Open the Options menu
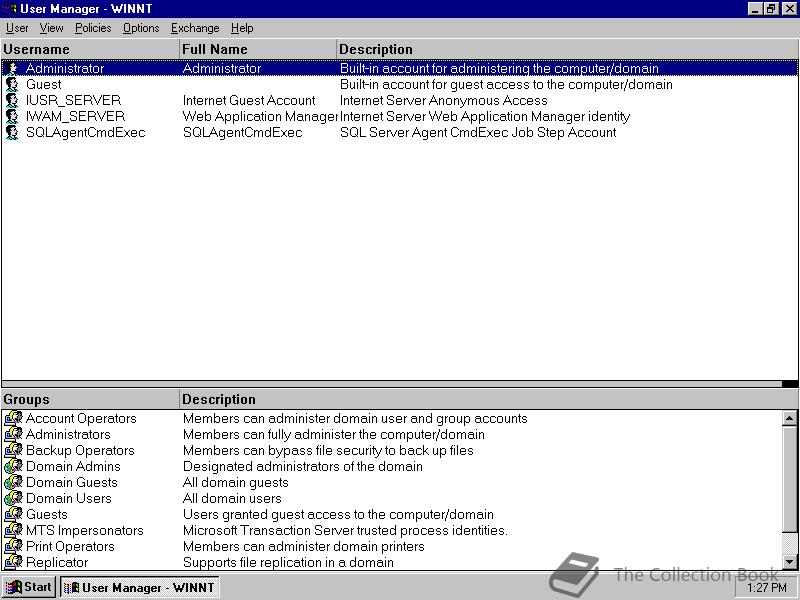This screenshot has height=600, width=800. [141, 28]
